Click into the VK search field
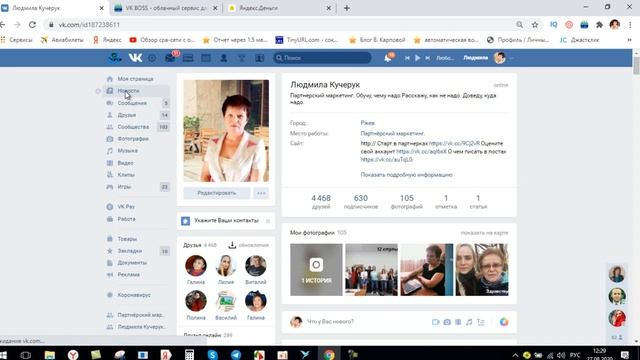640x360 pixels. [x=322, y=58]
